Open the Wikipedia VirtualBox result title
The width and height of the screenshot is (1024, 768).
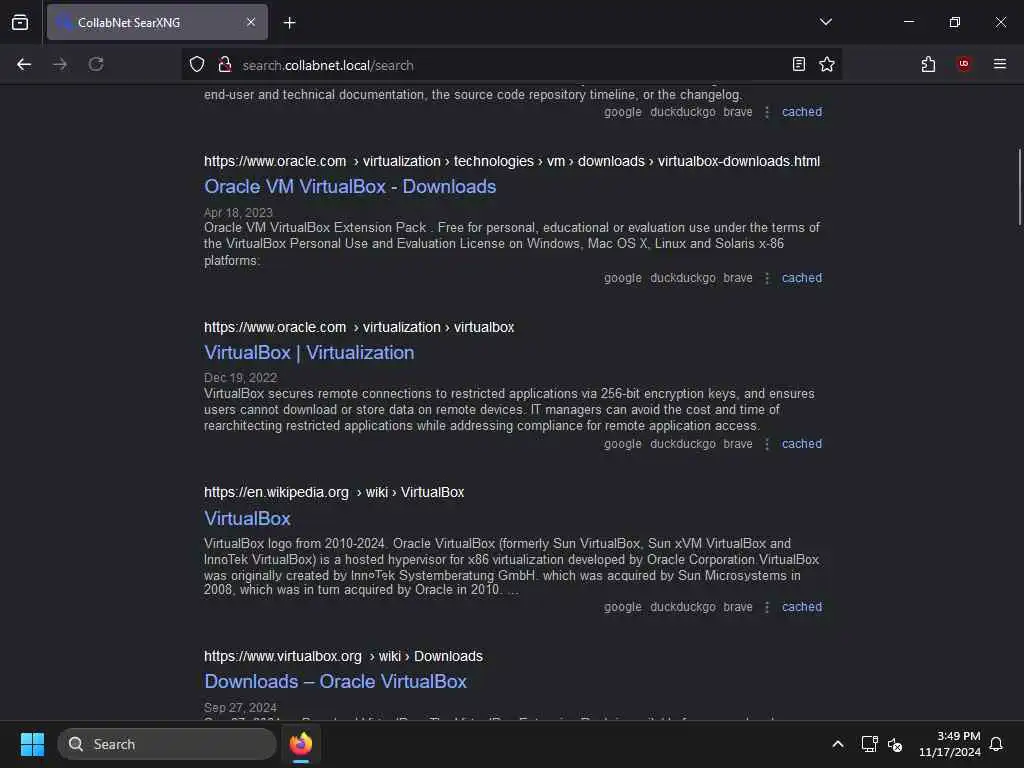[247, 519]
